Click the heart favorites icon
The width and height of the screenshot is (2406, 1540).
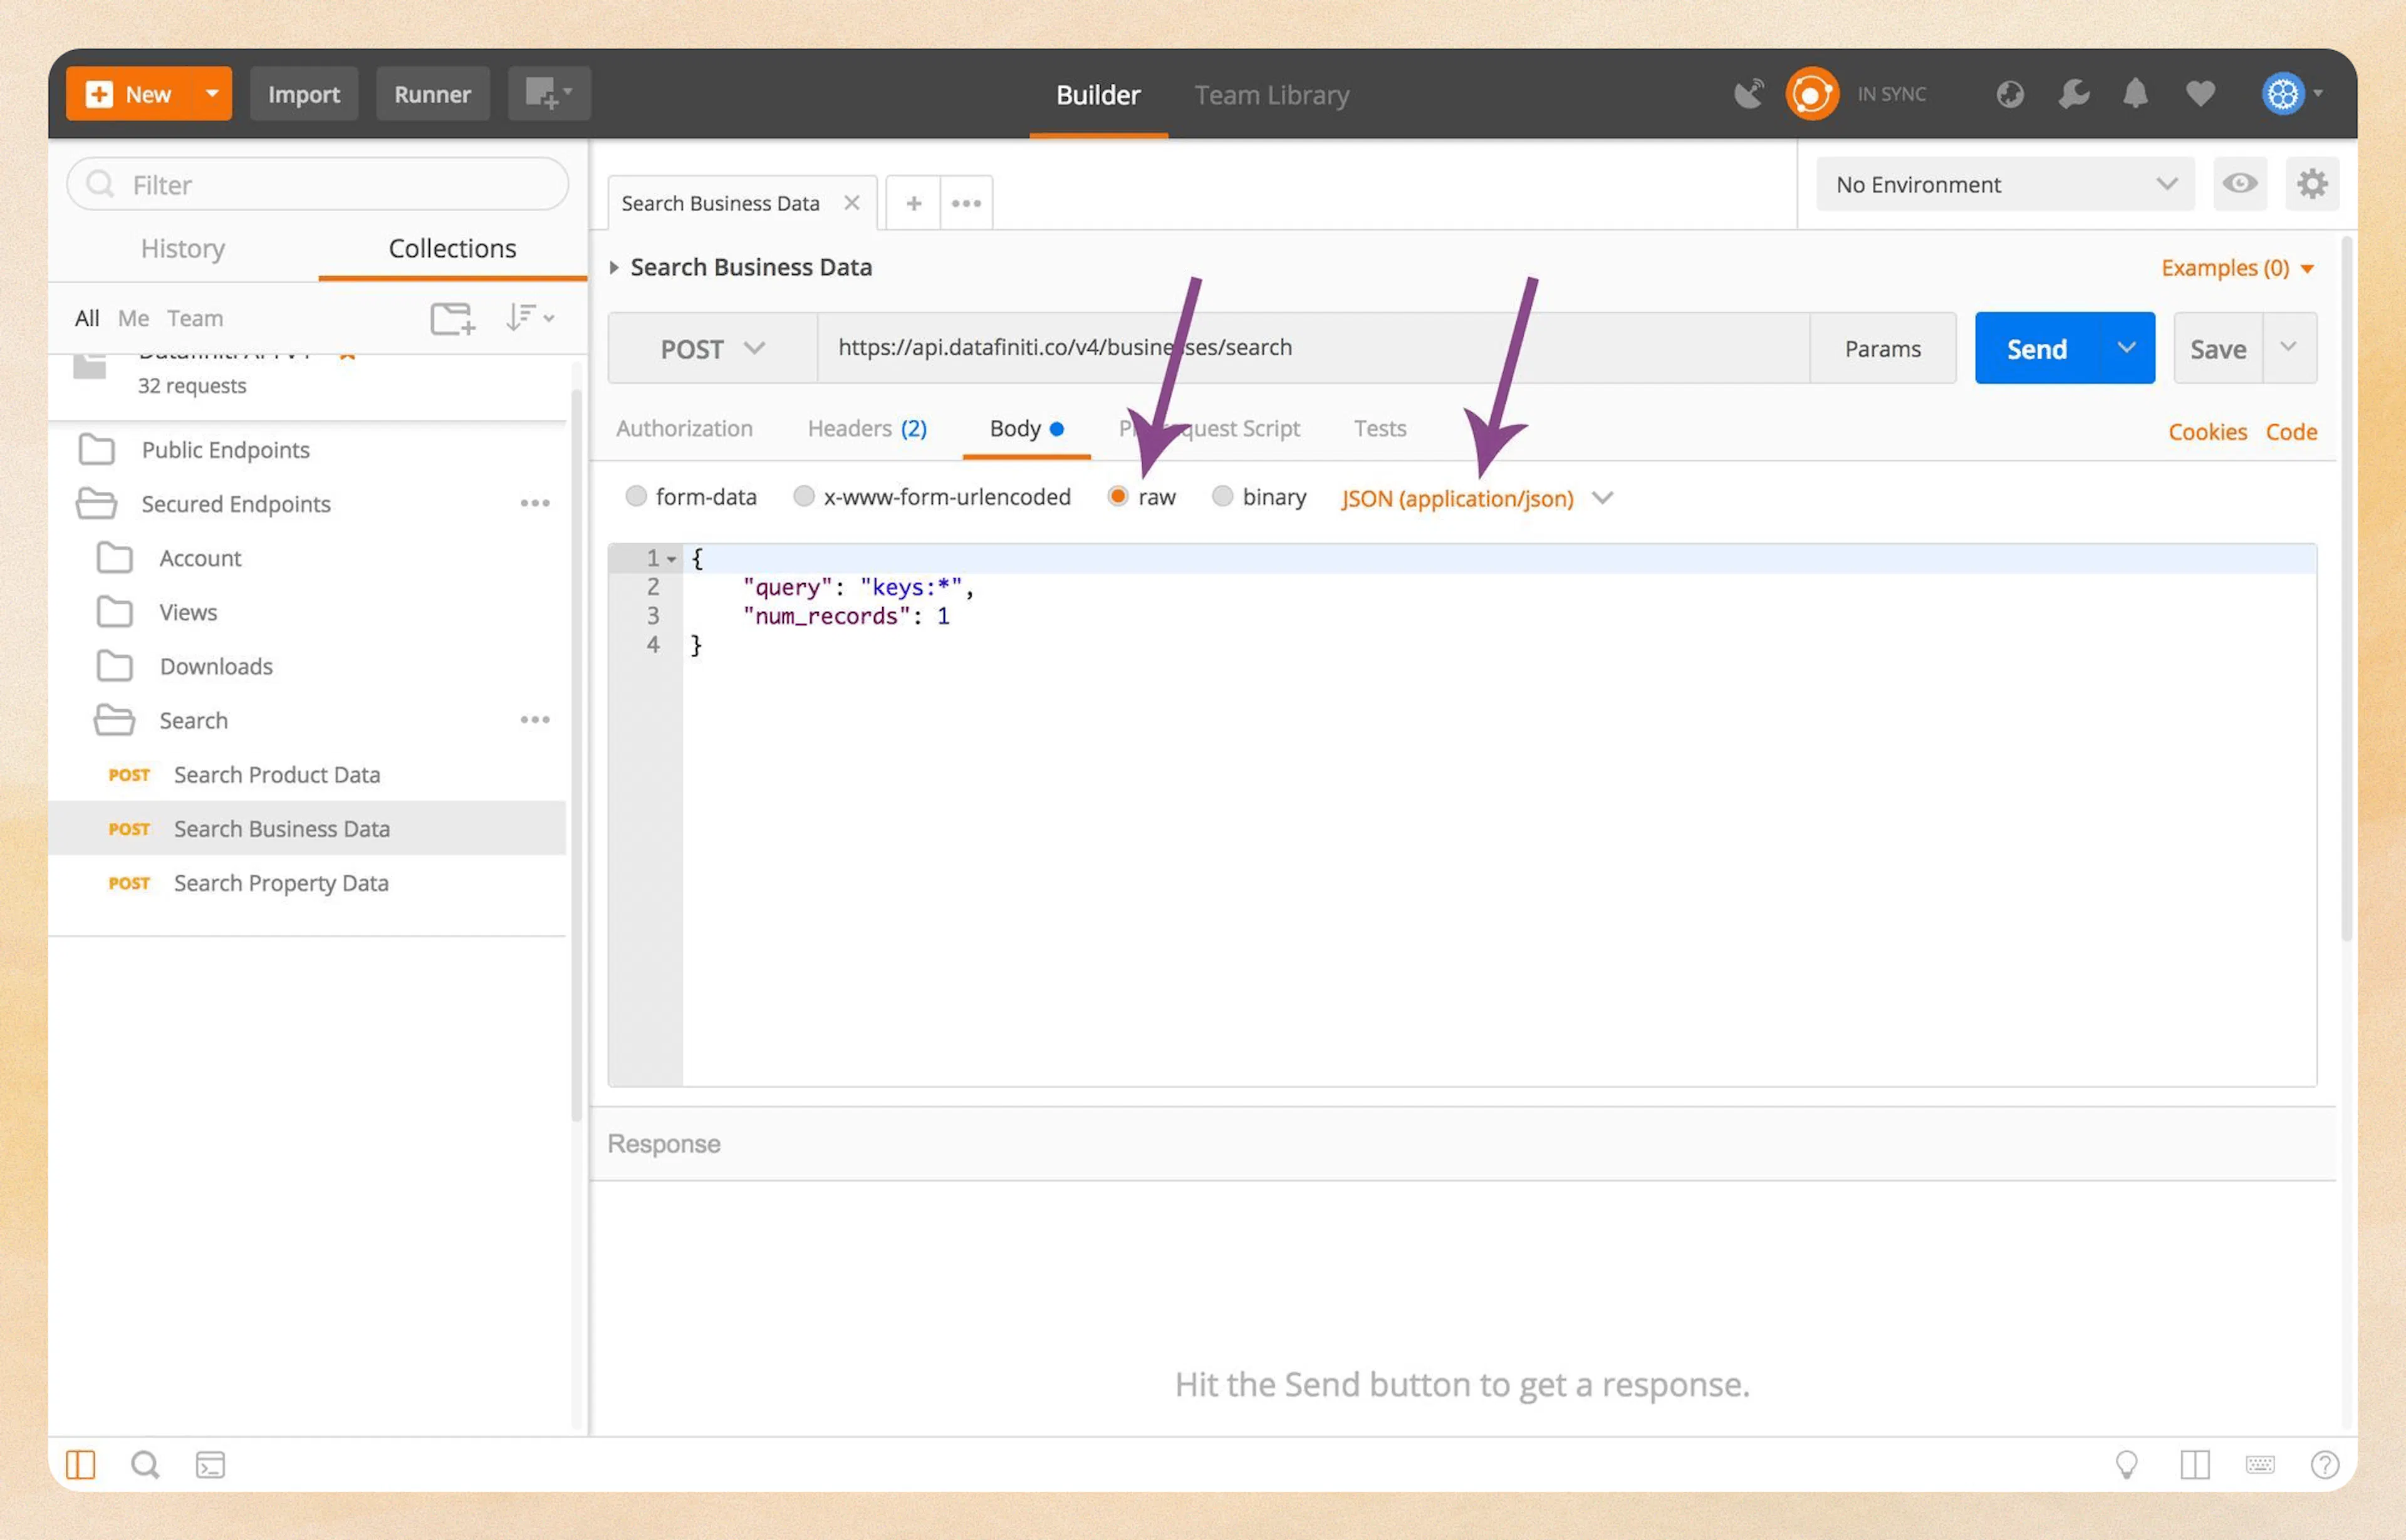coord(2200,93)
